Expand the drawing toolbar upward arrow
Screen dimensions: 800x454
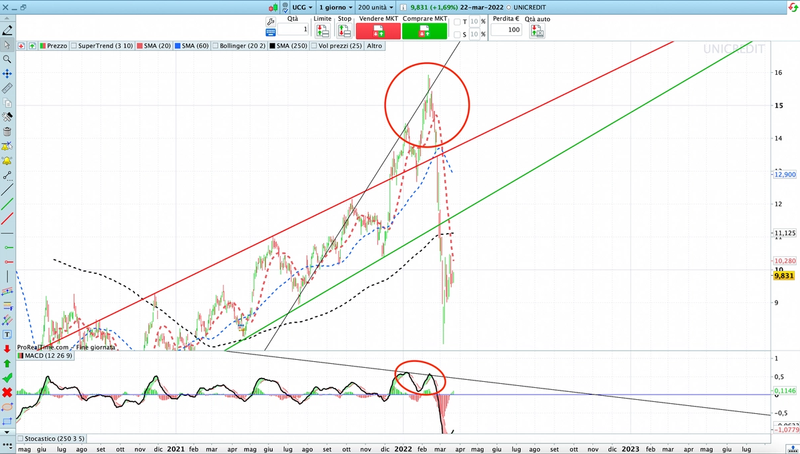coord(7,18)
